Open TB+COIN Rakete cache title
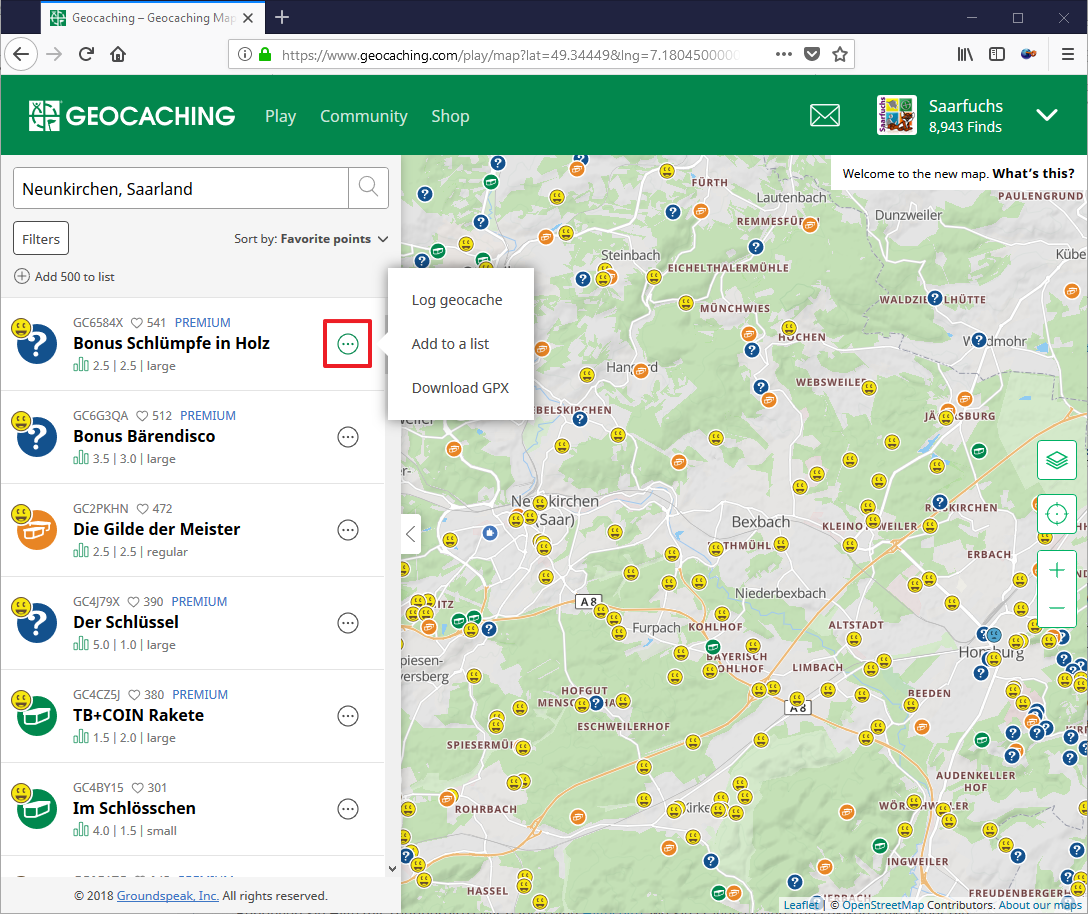 [139, 716]
